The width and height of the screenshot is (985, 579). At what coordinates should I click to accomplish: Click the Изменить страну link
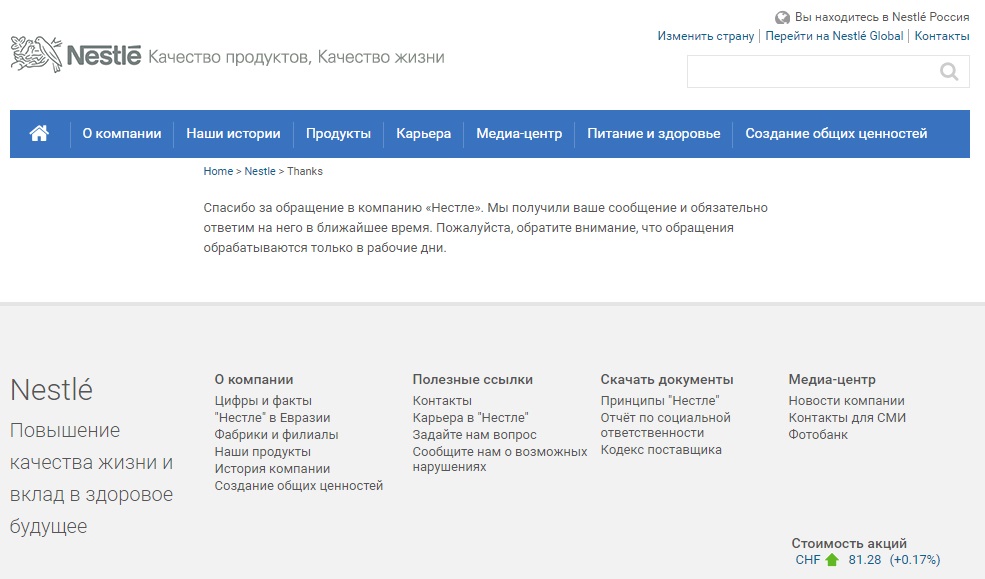pos(705,36)
